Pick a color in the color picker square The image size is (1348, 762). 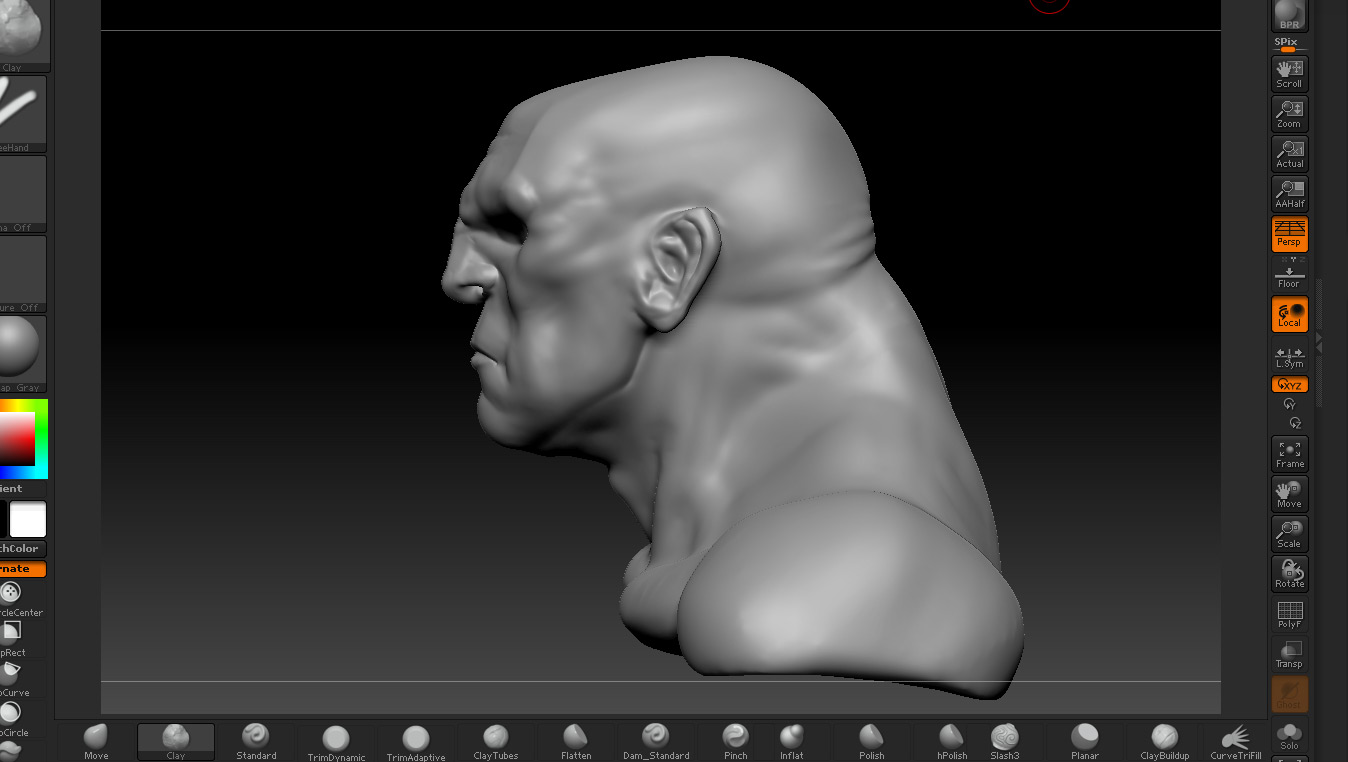point(18,438)
